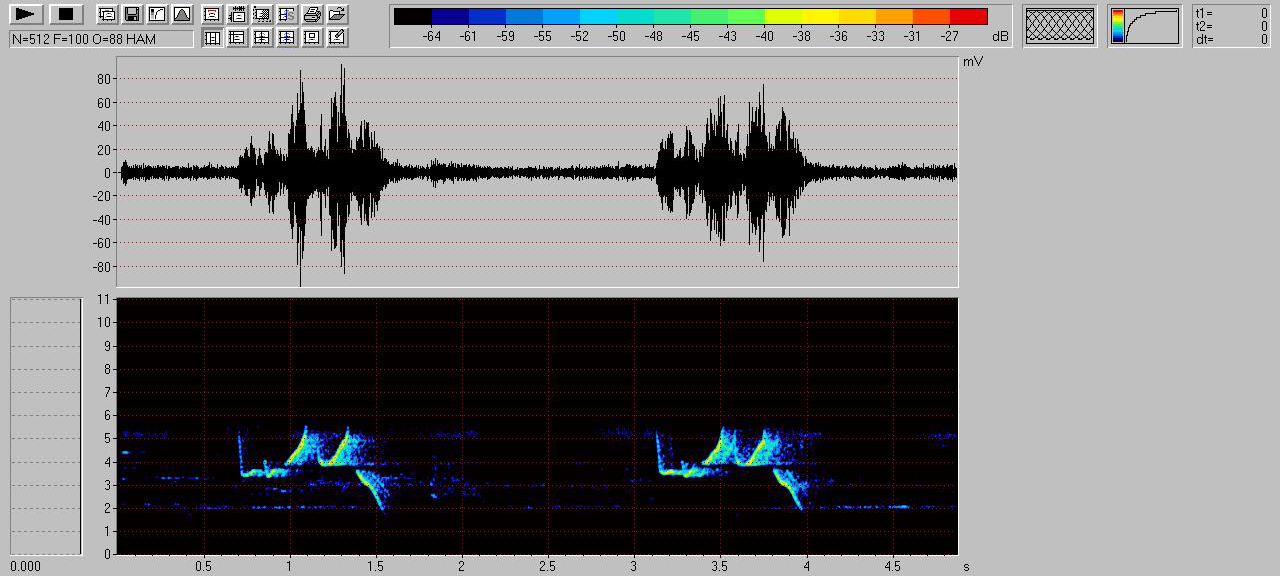Image resolution: width=1280 pixels, height=576 pixels.
Task: Click the crosshatched pattern button
Action: point(1060,25)
